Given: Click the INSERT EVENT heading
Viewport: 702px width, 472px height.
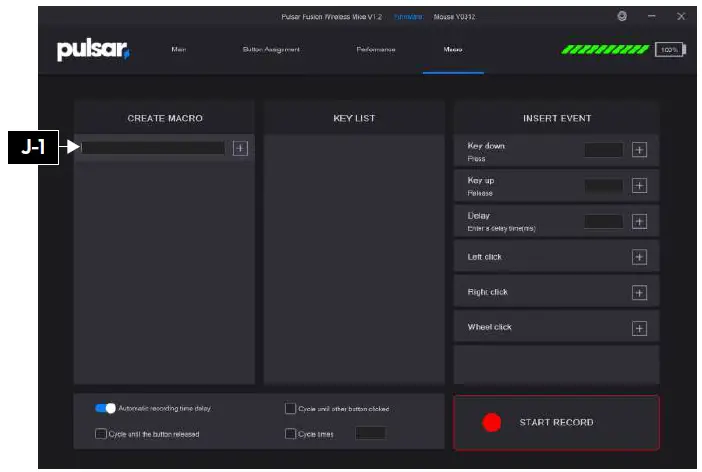Looking at the screenshot, I should click(x=557, y=118).
